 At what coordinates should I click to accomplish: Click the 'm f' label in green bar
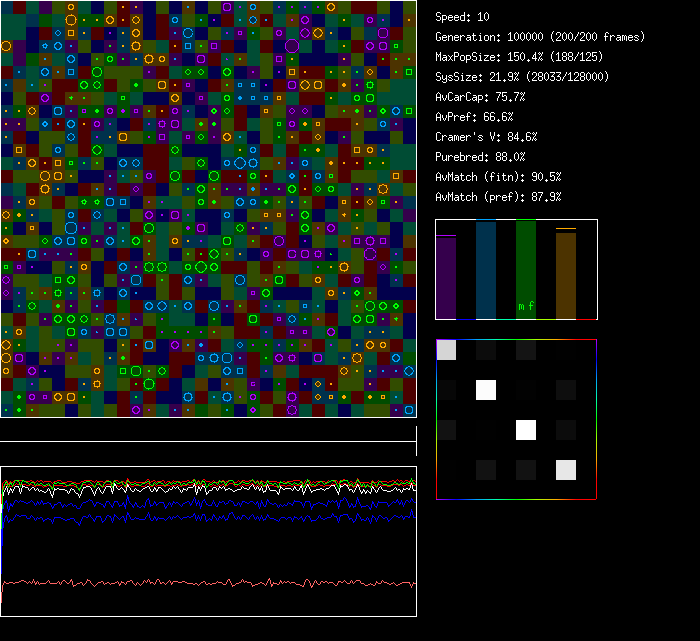point(526,306)
